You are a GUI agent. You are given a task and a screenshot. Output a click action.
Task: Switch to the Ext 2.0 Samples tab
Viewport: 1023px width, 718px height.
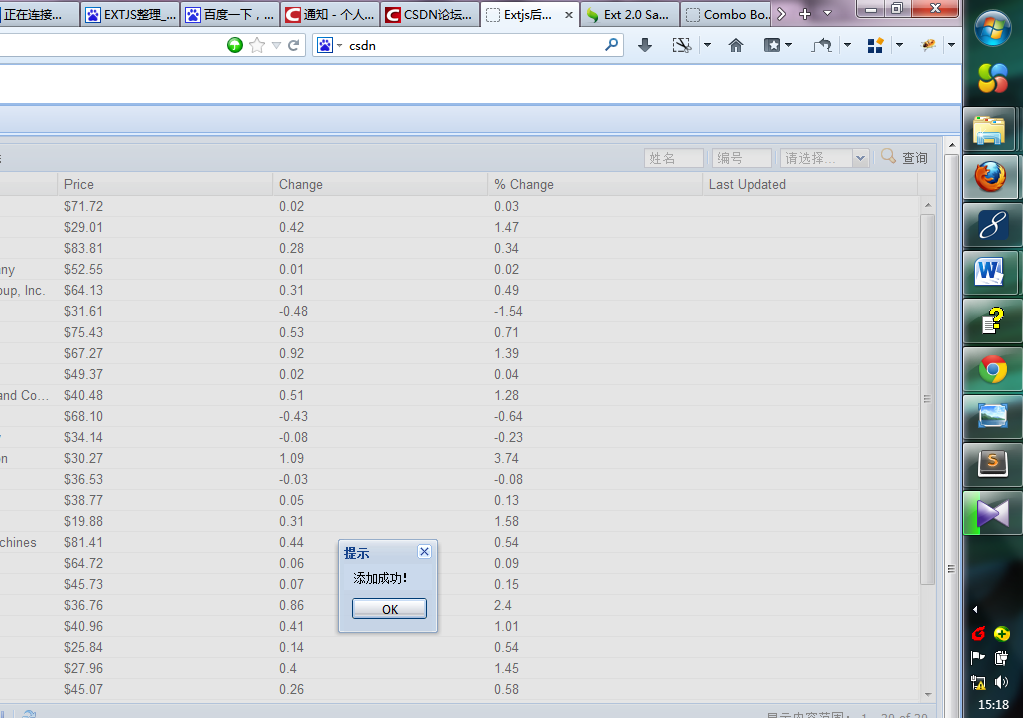tap(629, 14)
